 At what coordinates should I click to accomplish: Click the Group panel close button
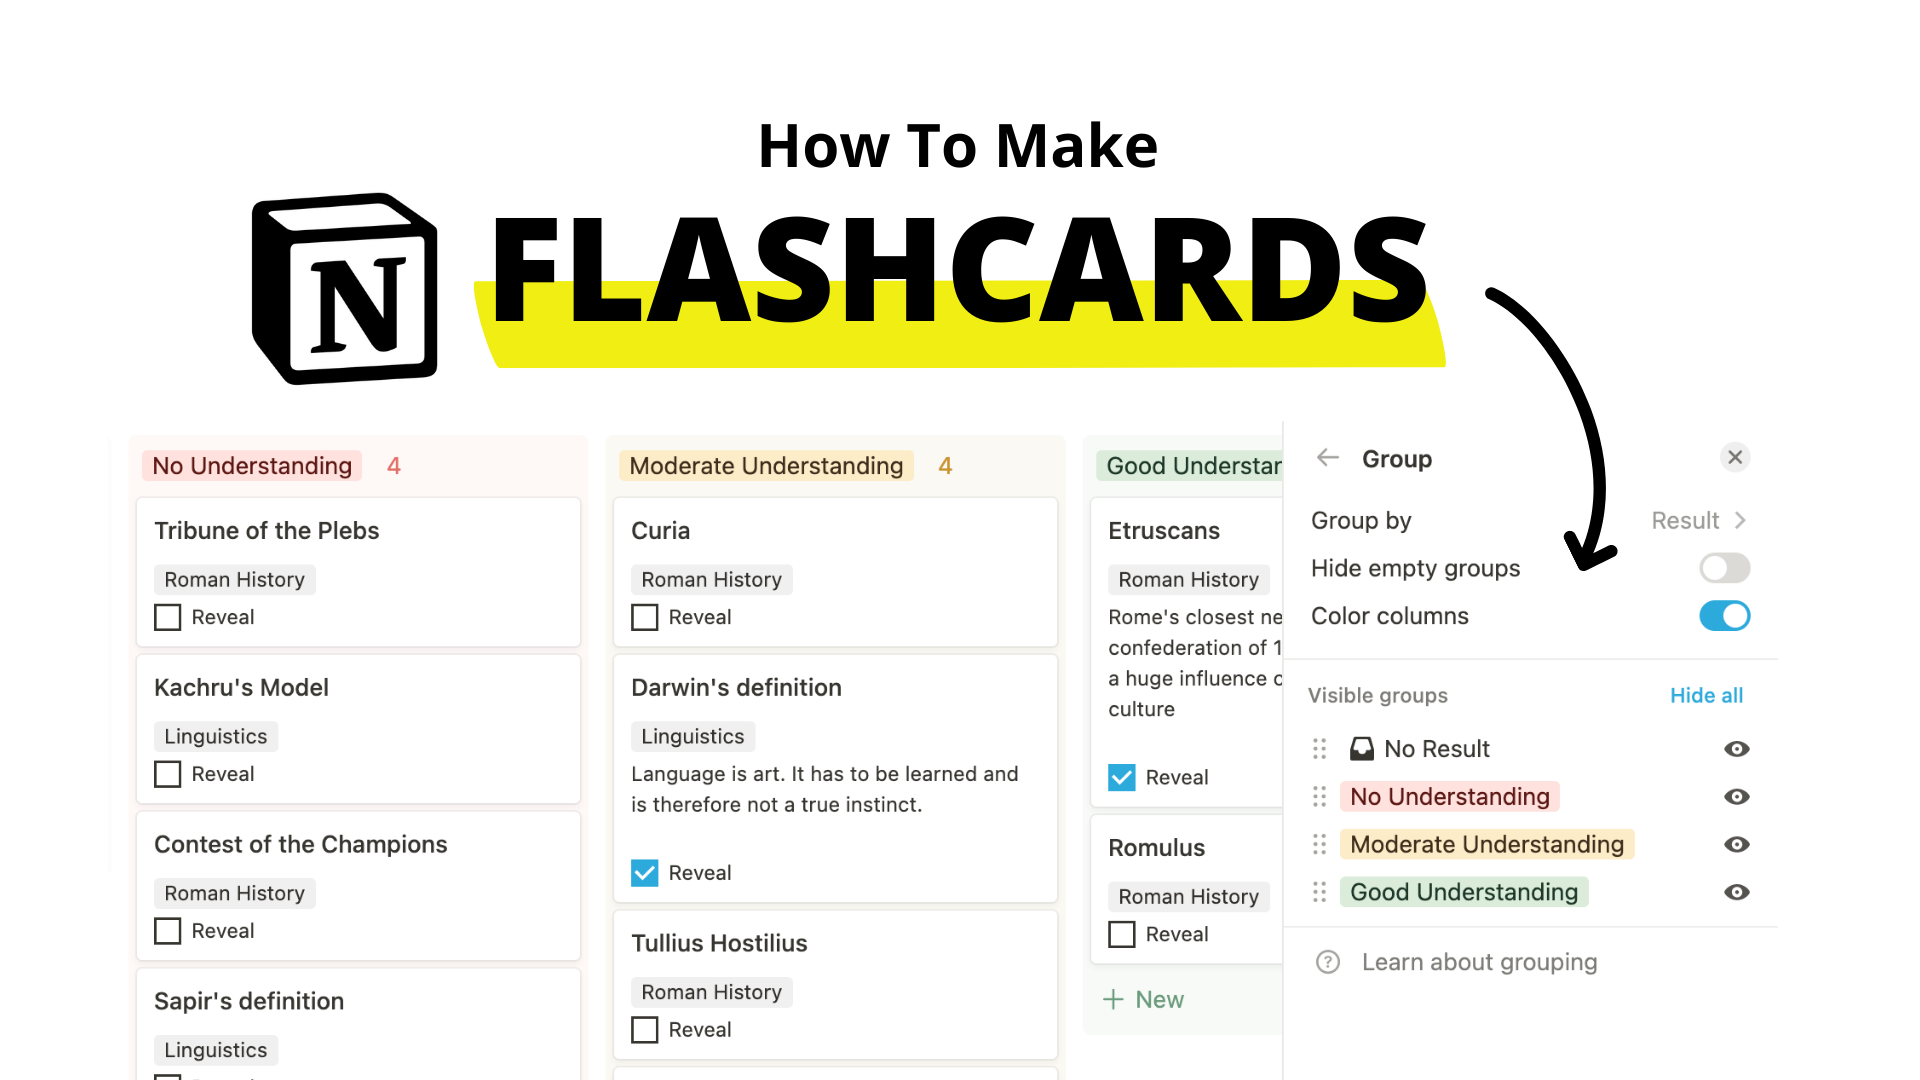pos(1737,458)
